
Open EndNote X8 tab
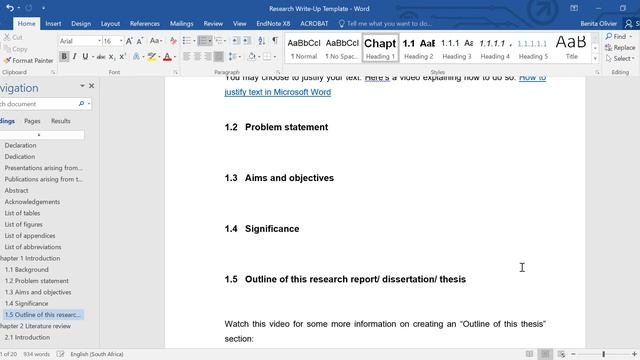pyautogui.click(x=273, y=24)
